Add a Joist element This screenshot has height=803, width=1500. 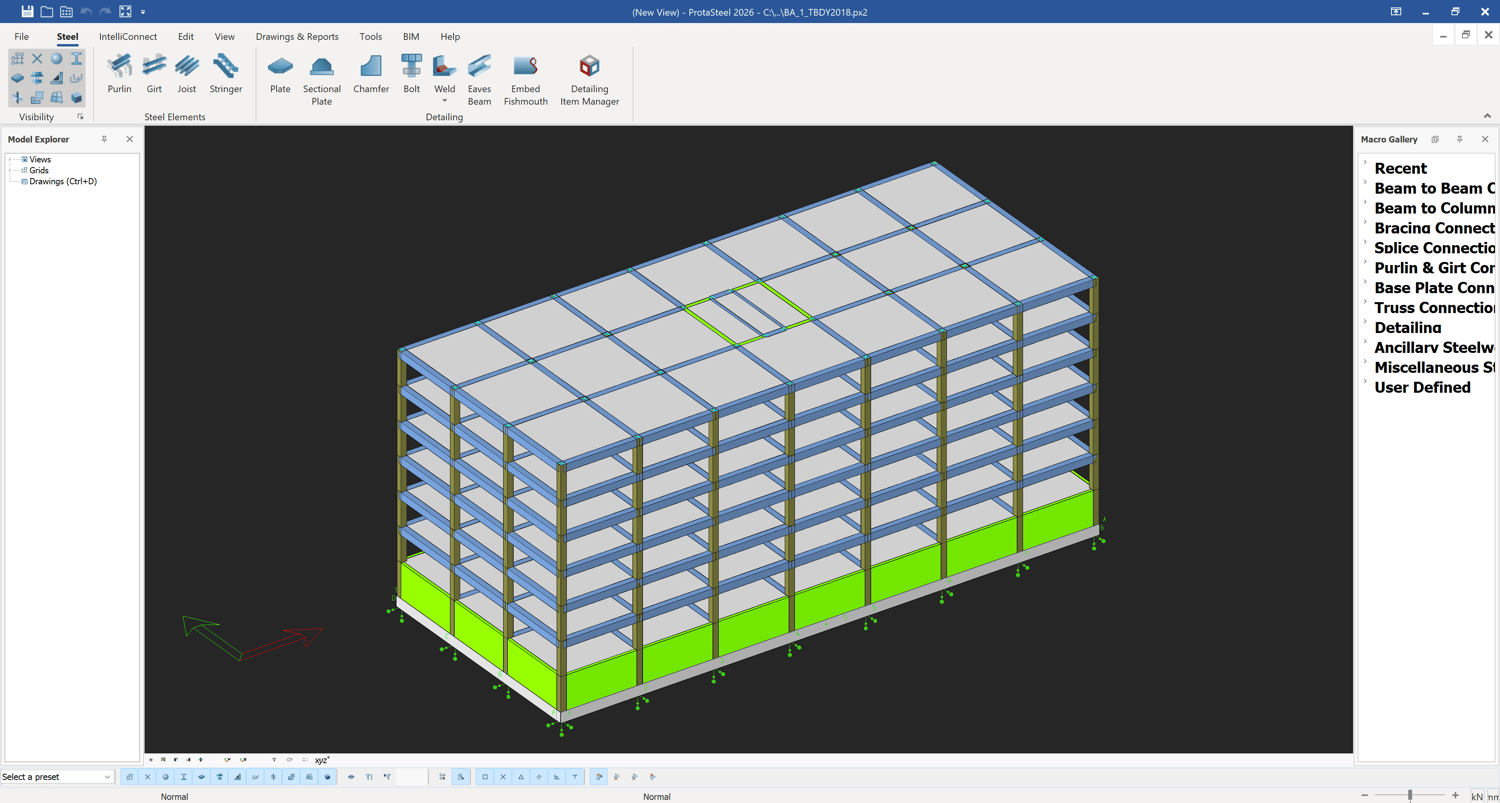[x=187, y=75]
